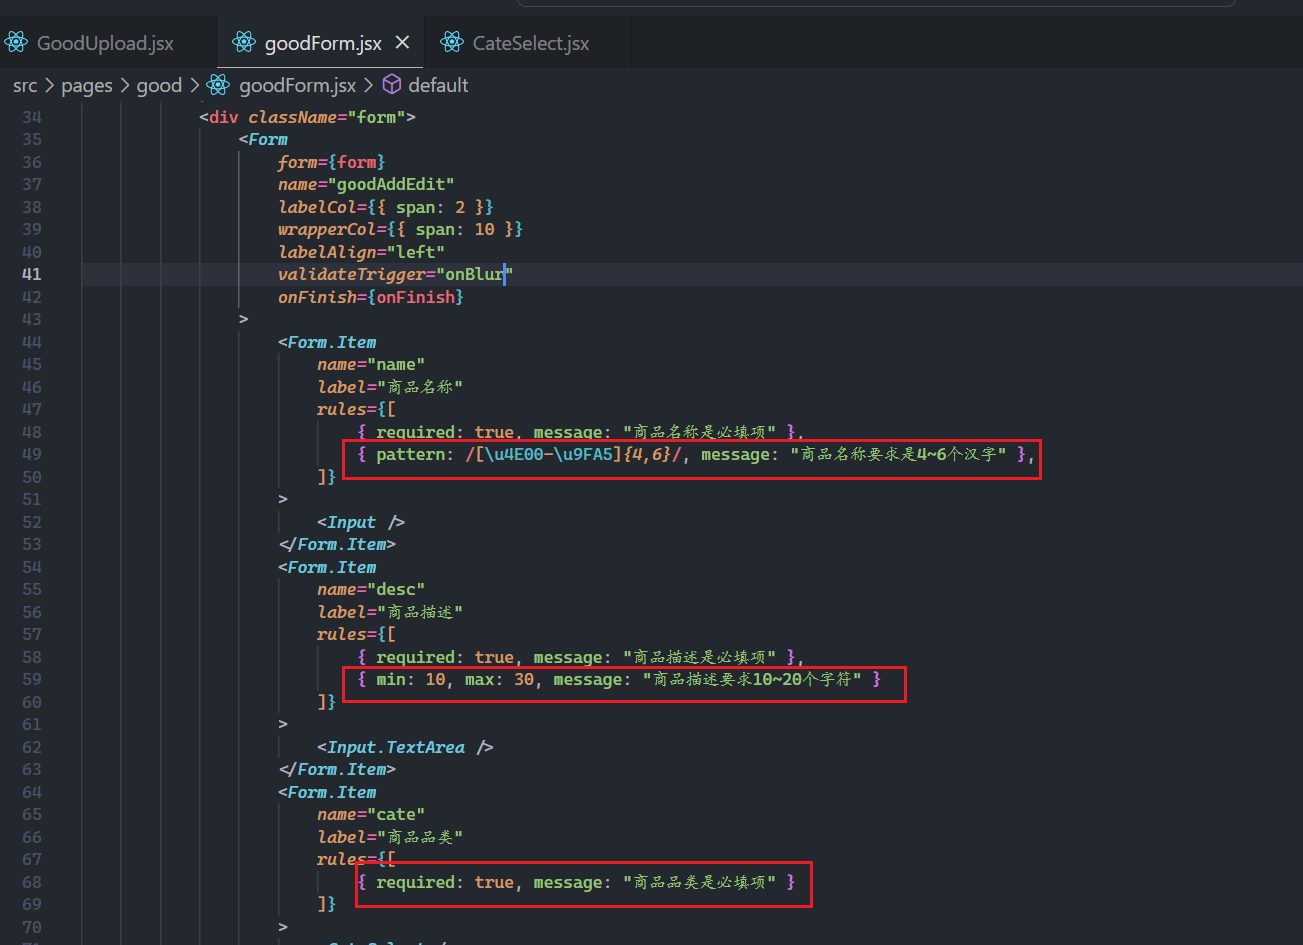Screen dimensions: 1303x945
Task: Click the wrapperCol span: 10 line
Action: tap(400, 229)
